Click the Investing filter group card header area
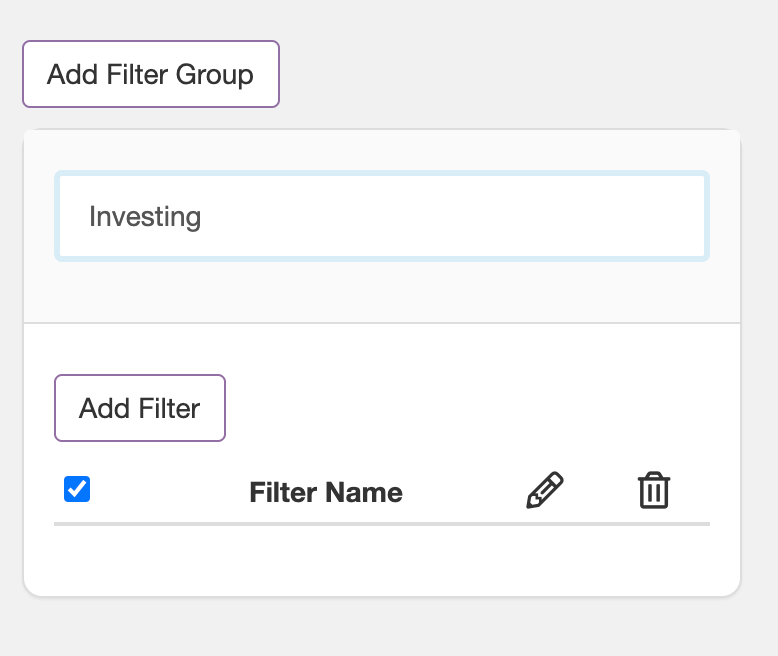This screenshot has width=778, height=656. click(382, 226)
